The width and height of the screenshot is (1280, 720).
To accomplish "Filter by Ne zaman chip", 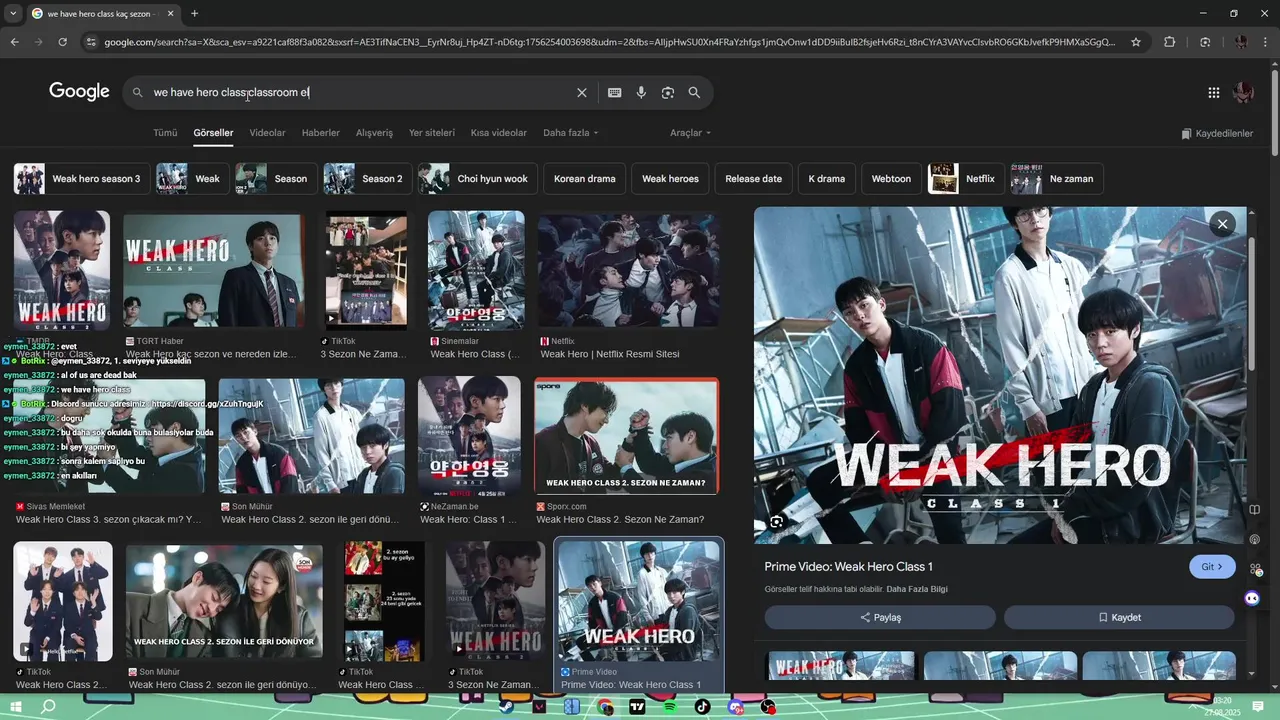I will coord(1056,179).
